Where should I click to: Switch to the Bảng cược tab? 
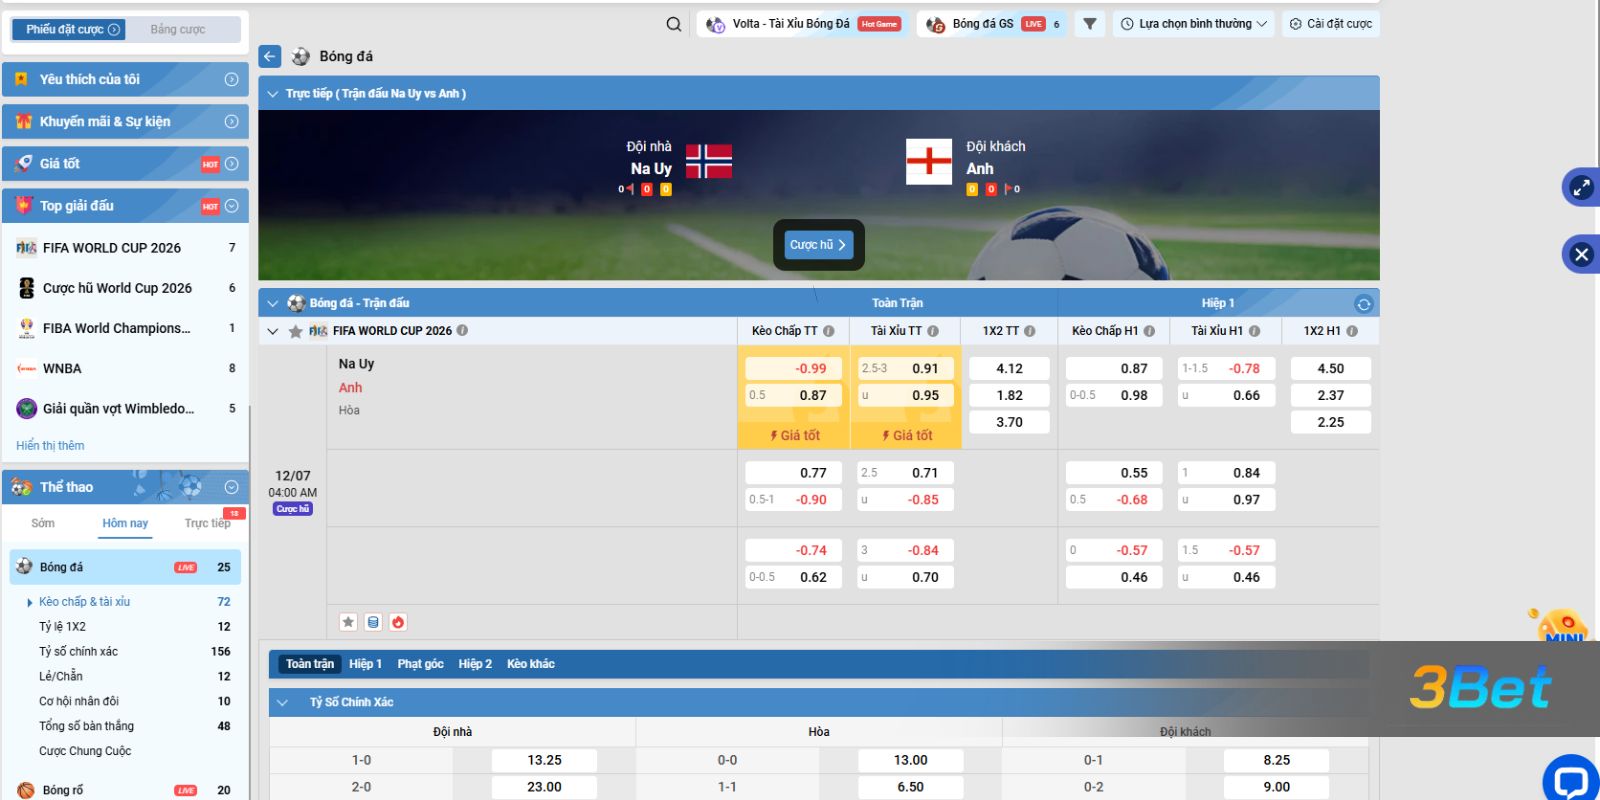178,29
